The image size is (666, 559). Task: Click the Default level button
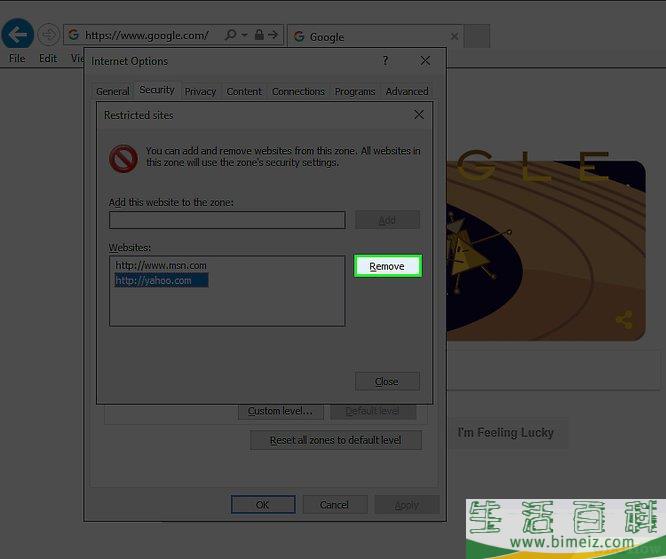[x=373, y=411]
